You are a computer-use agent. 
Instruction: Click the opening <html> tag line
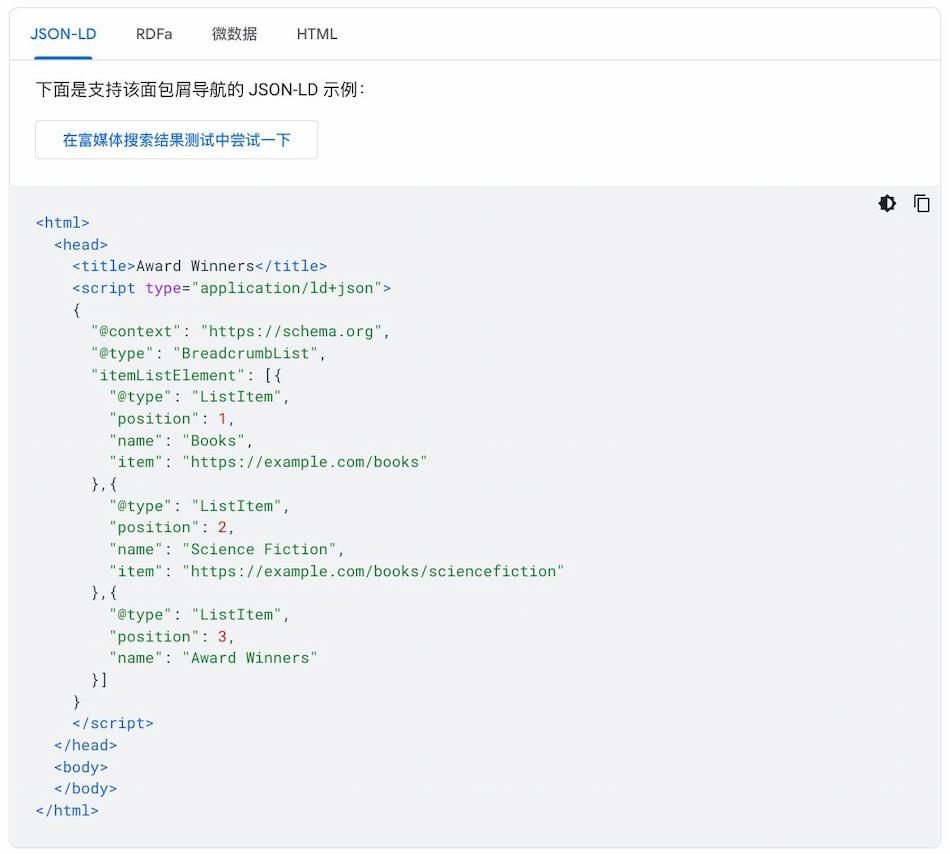click(x=63, y=222)
